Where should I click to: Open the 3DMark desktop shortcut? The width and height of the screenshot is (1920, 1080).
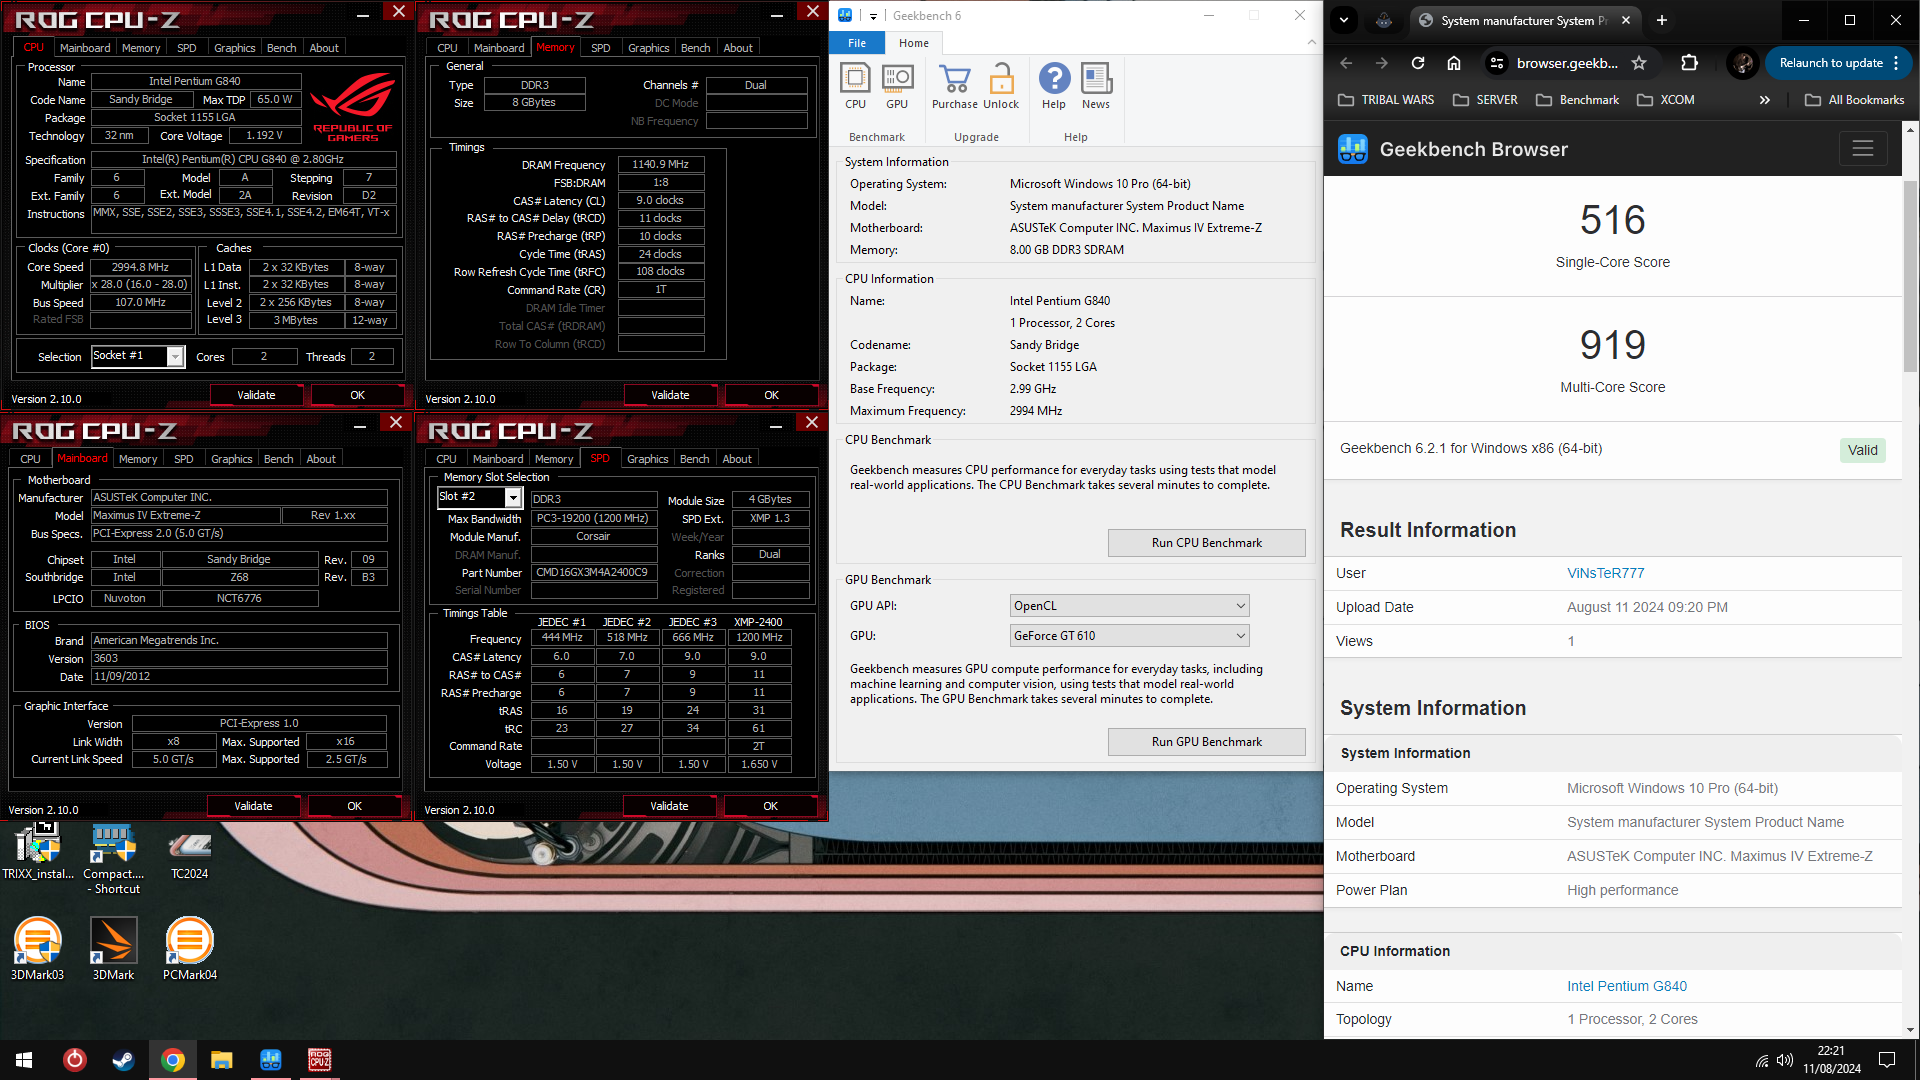point(113,948)
